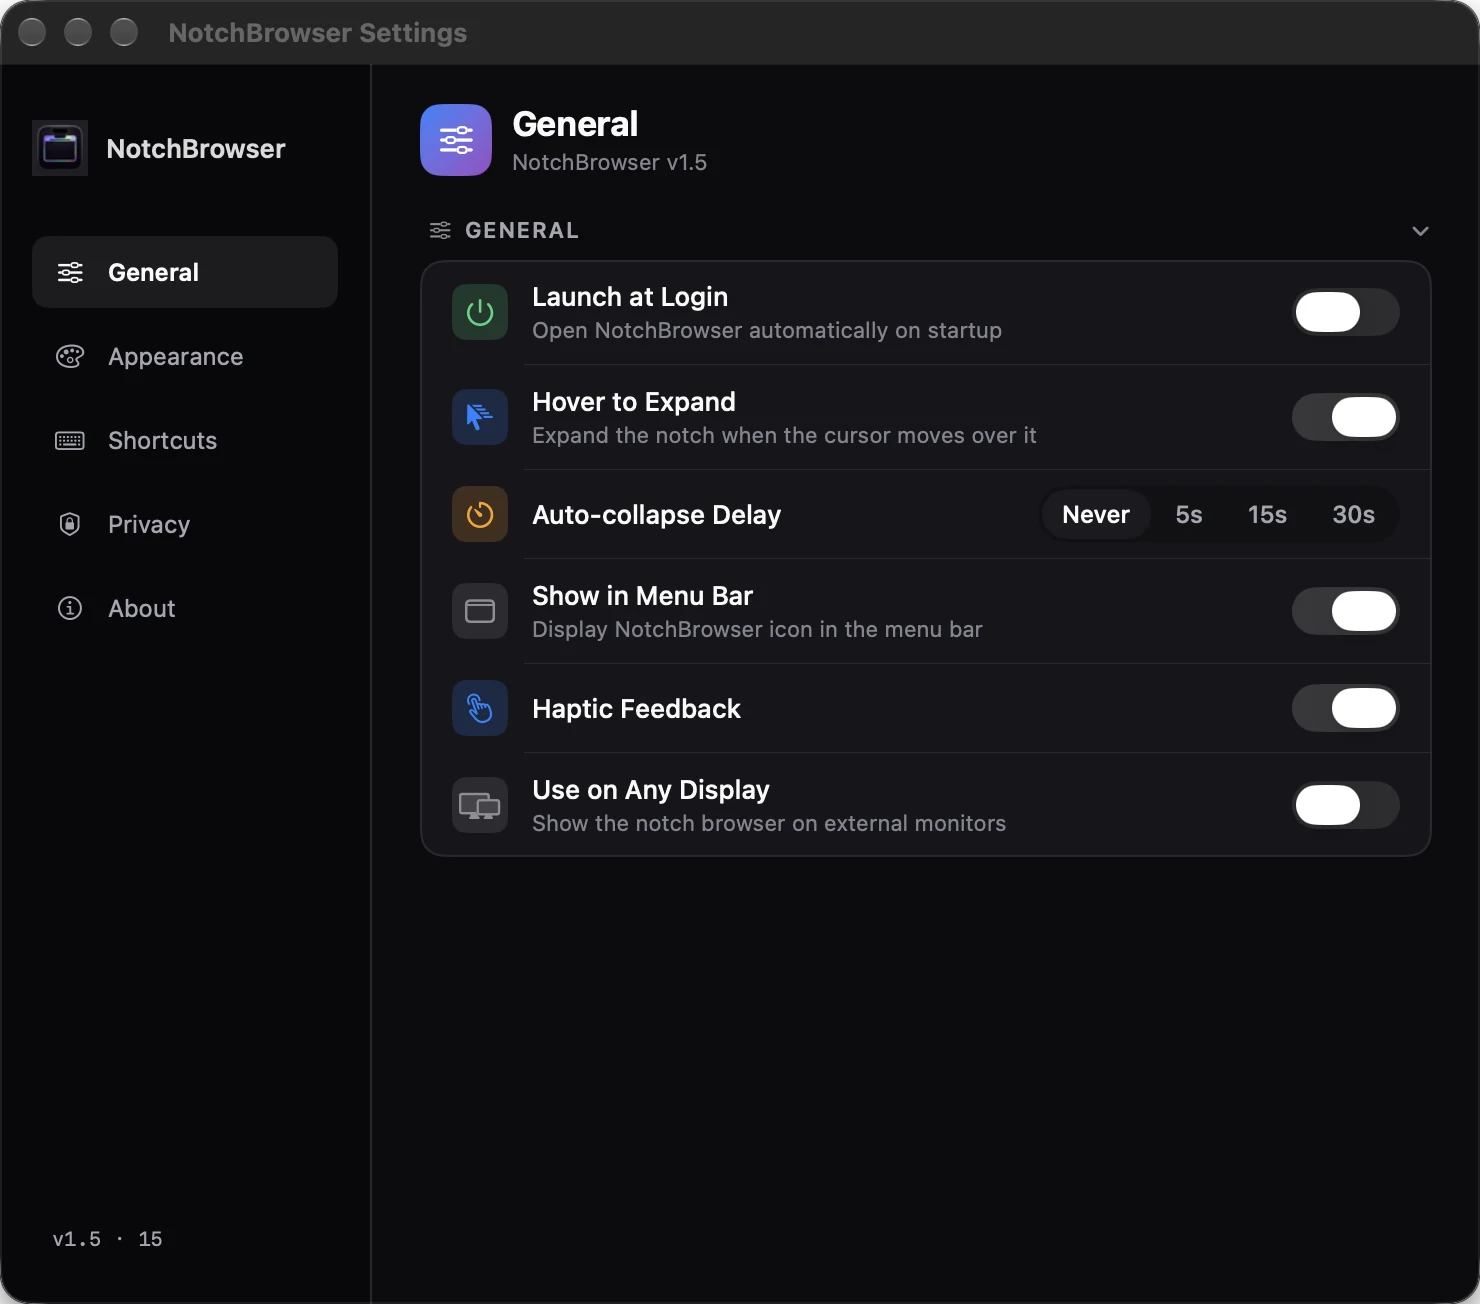Click the 'Hover to Expand' label
Viewport: 1480px width, 1304px height.
click(x=634, y=402)
